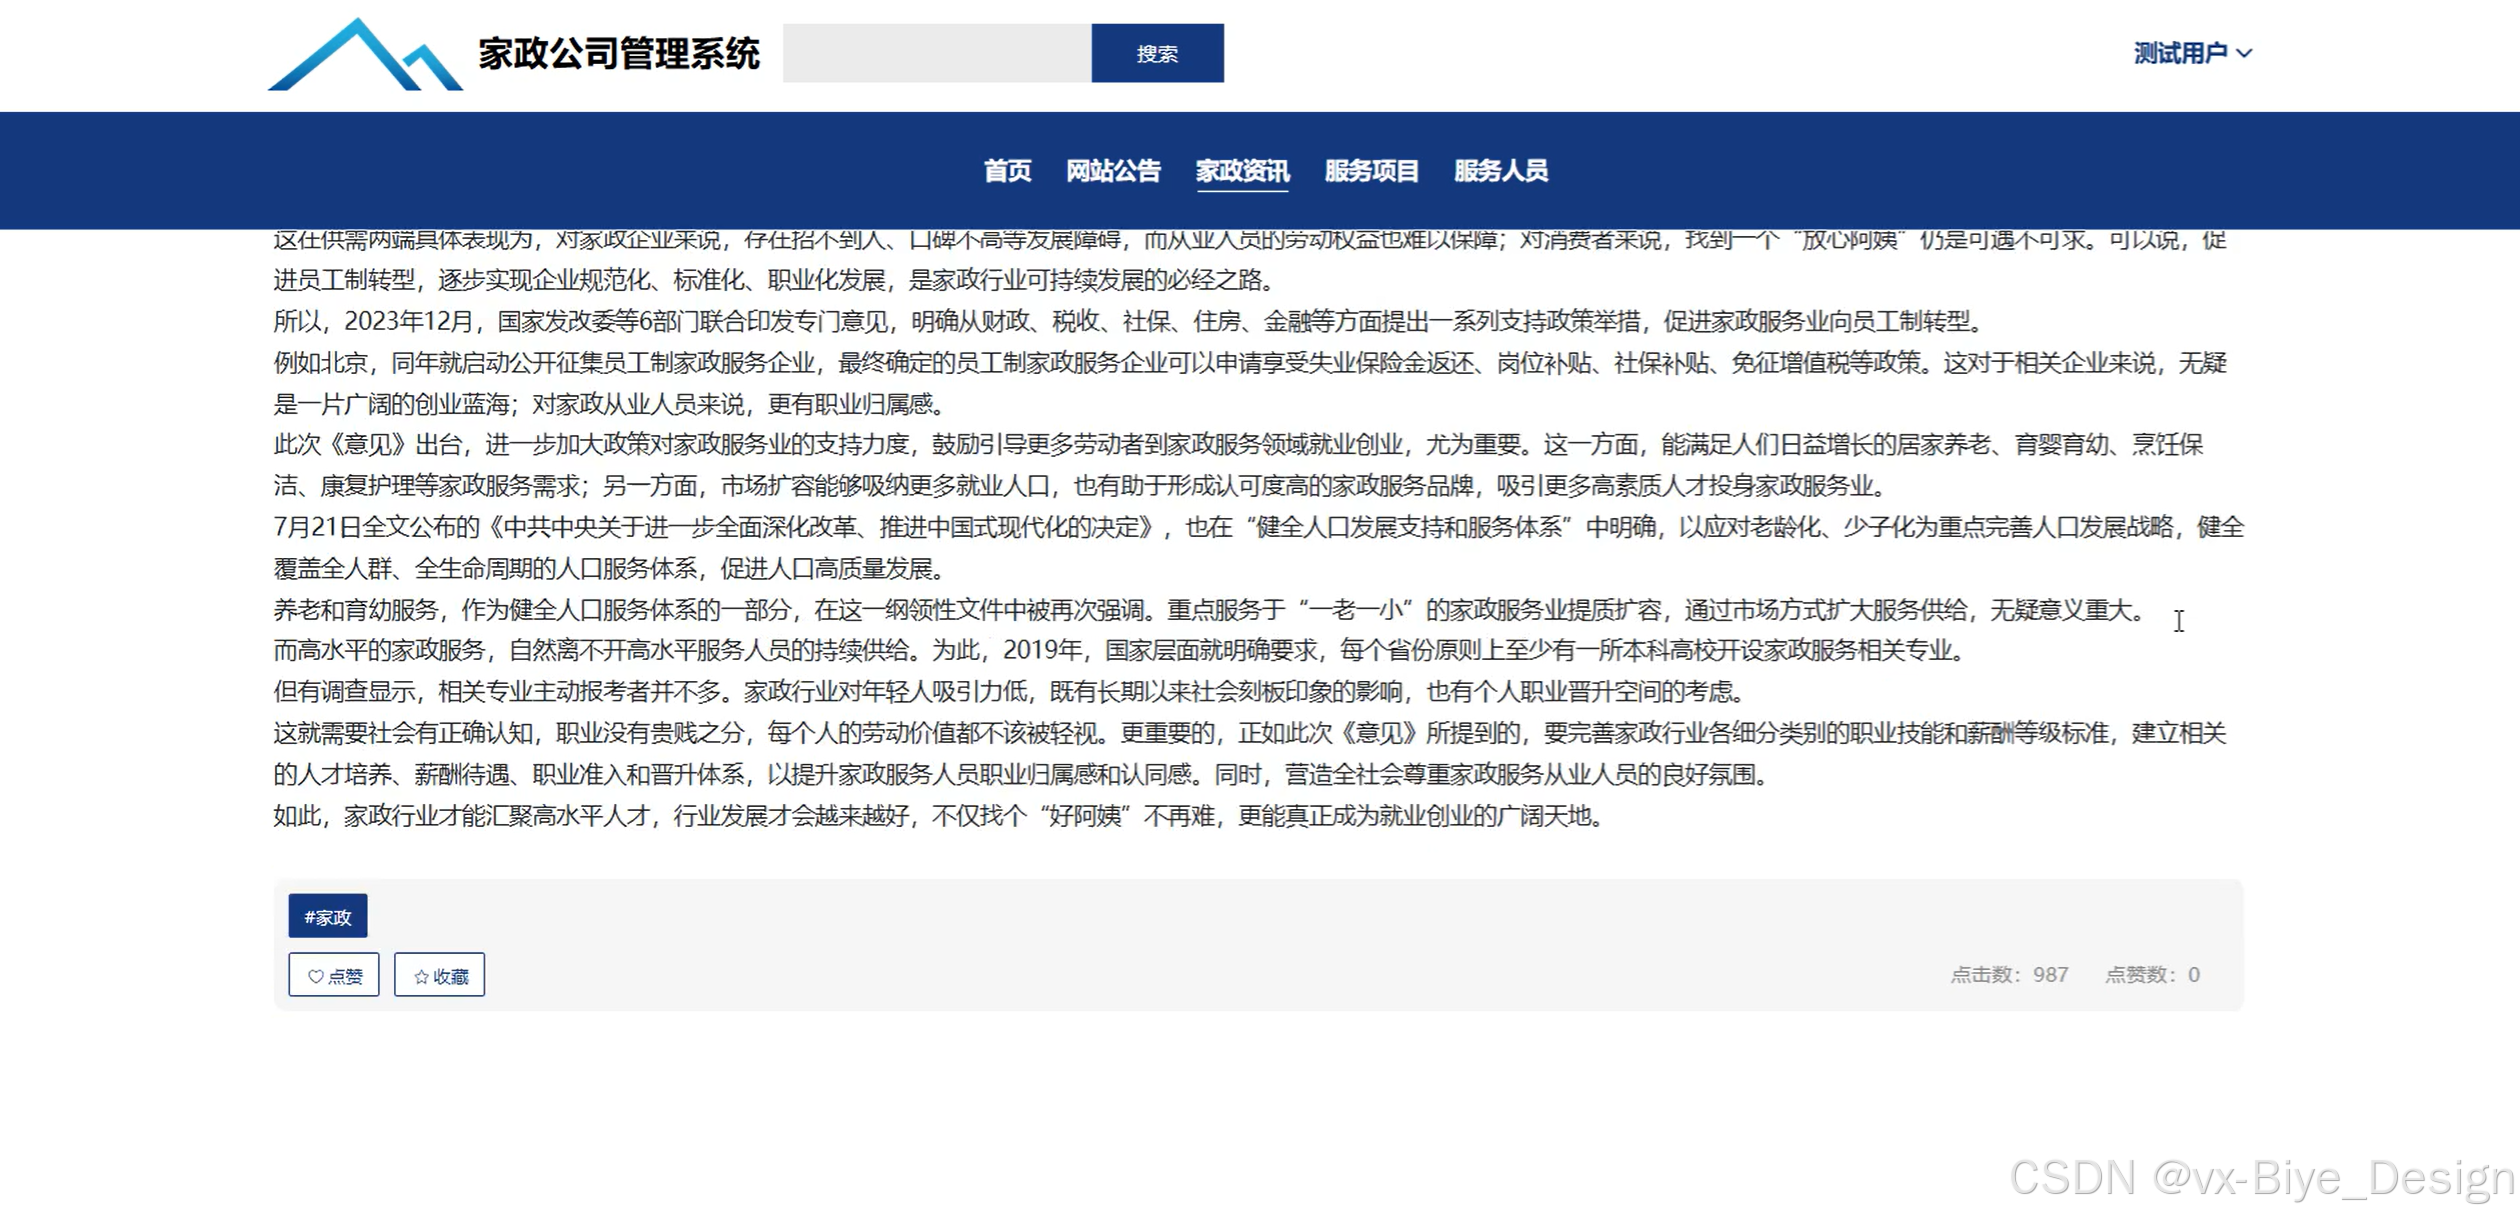This screenshot has width=2520, height=1218.
Task: Click the 点赞数: 0 counter text
Action: [x=2152, y=975]
